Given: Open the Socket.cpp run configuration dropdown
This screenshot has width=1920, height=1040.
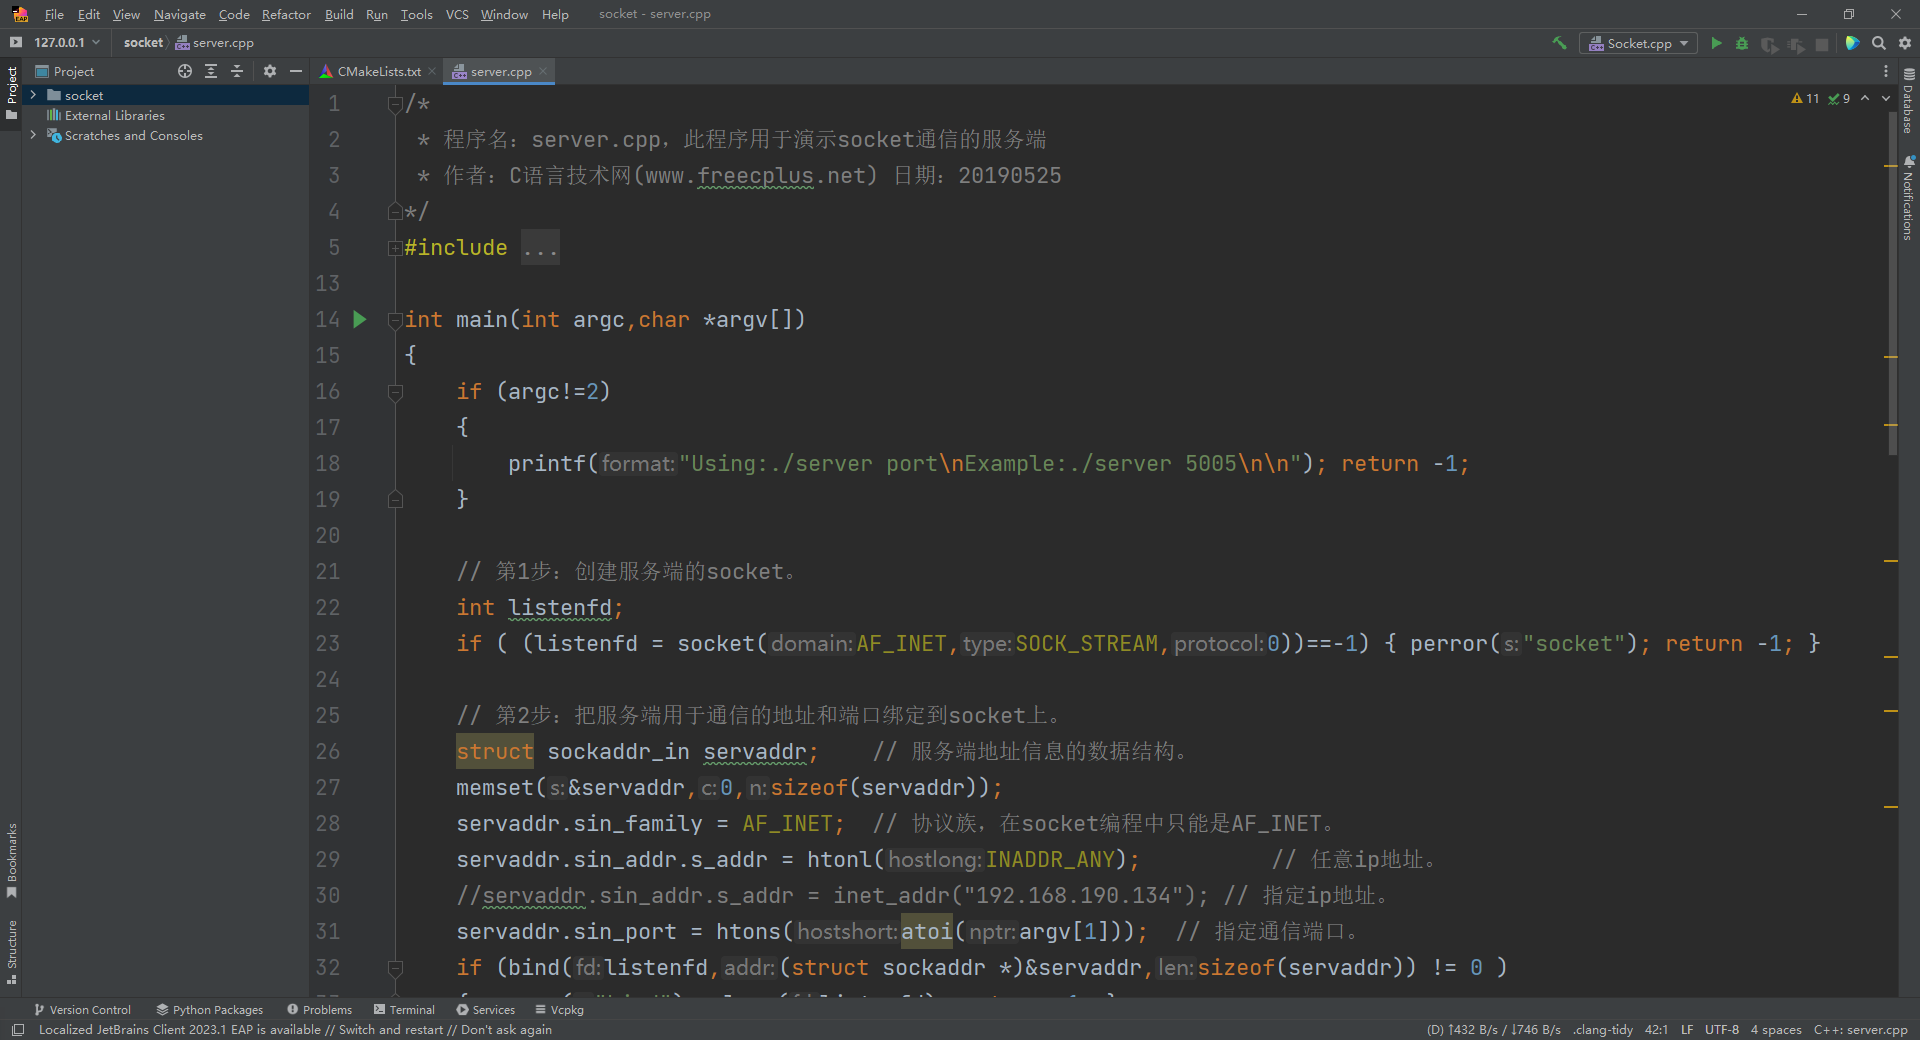Looking at the screenshot, I should [x=1638, y=43].
